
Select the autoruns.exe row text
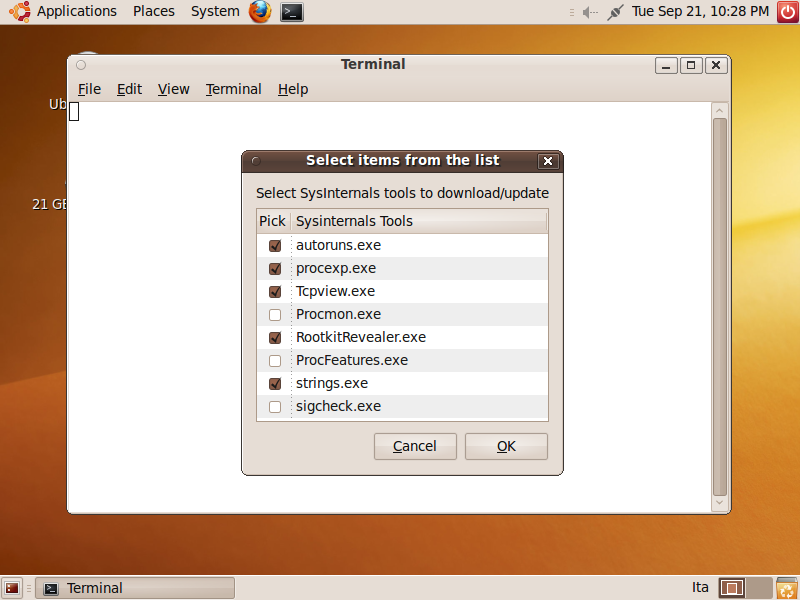coord(338,245)
